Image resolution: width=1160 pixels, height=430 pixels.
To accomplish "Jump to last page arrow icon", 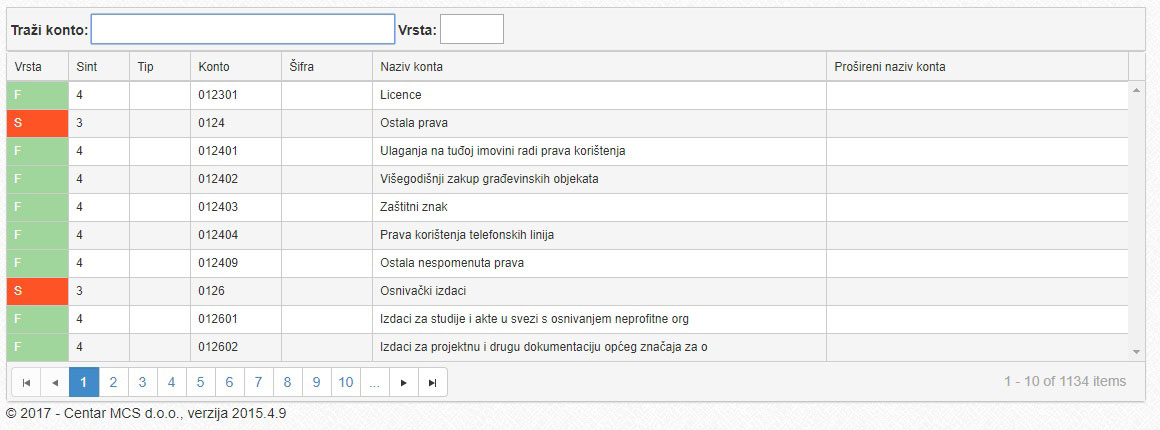I will click(433, 383).
